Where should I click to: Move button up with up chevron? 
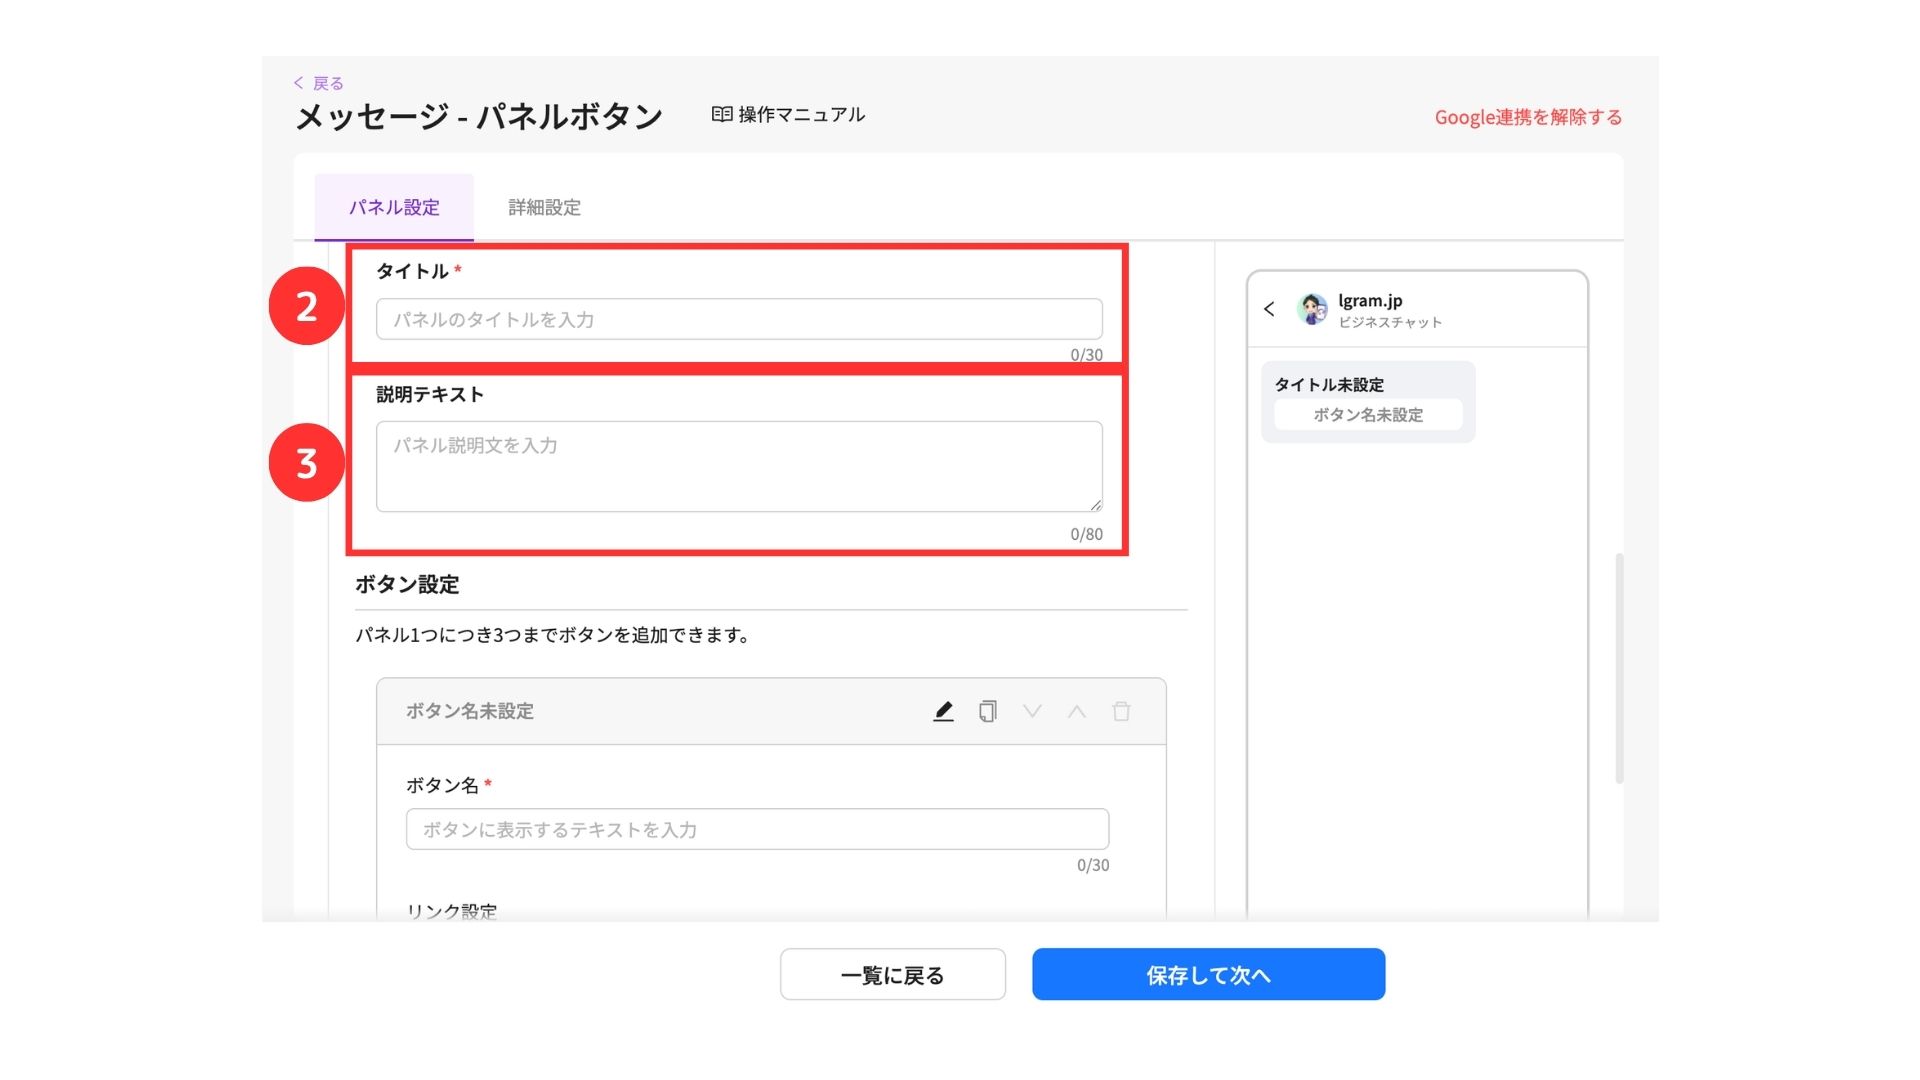(1076, 711)
